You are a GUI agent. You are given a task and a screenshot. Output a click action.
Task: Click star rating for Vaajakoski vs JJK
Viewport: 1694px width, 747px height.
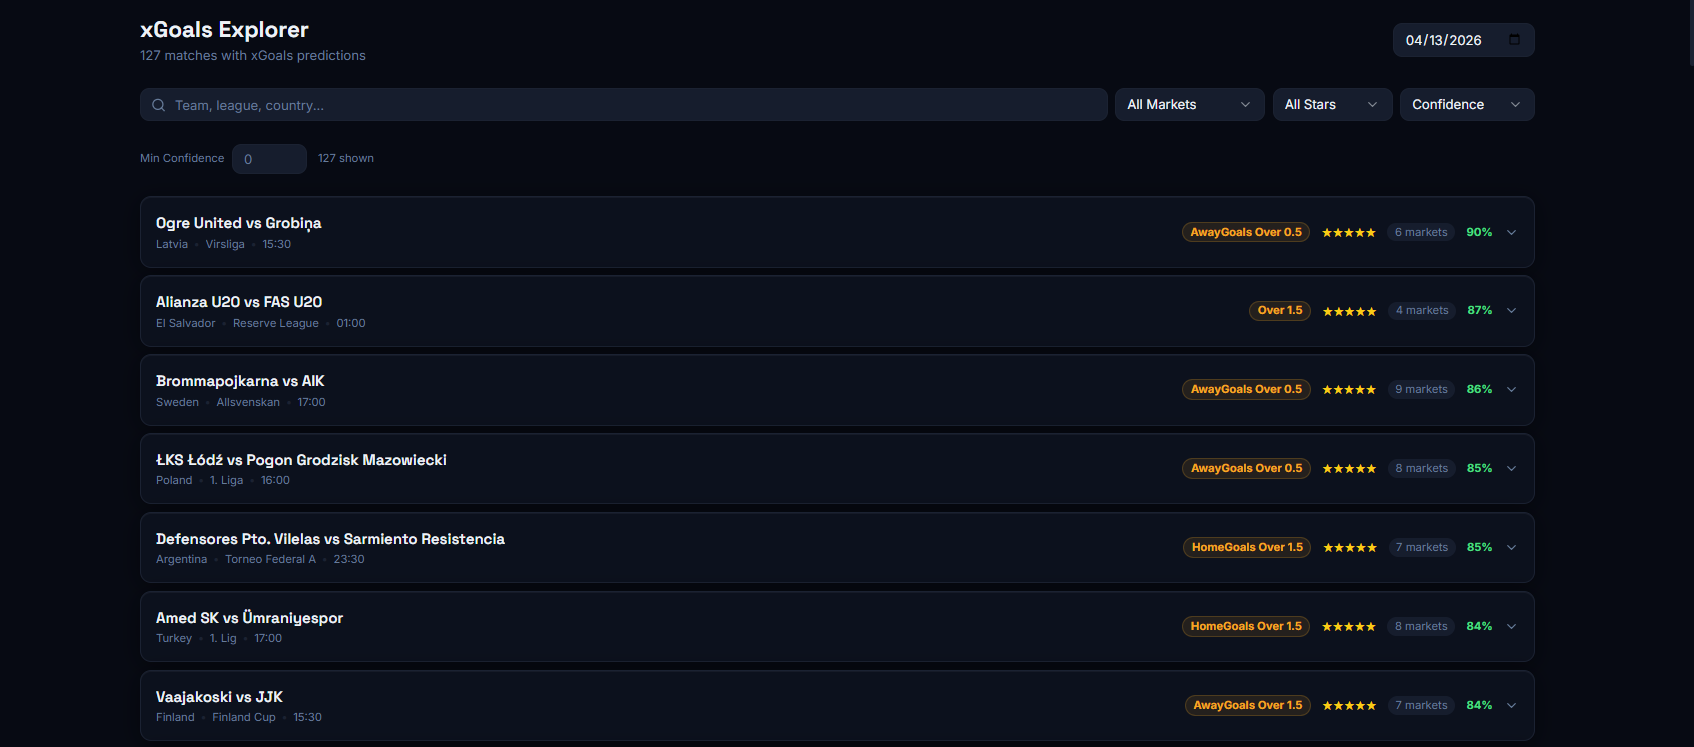[x=1349, y=706]
